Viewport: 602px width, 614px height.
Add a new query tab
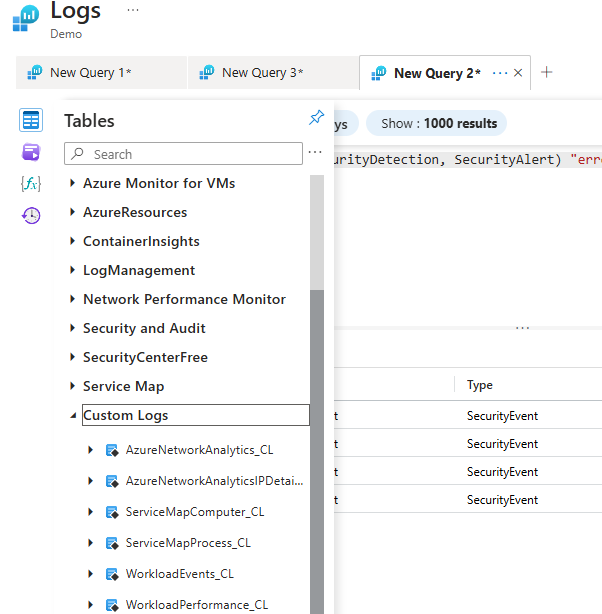click(x=546, y=72)
